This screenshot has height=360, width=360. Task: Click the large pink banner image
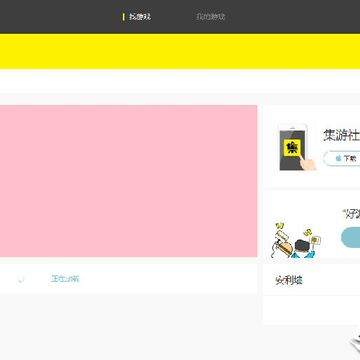point(129,181)
